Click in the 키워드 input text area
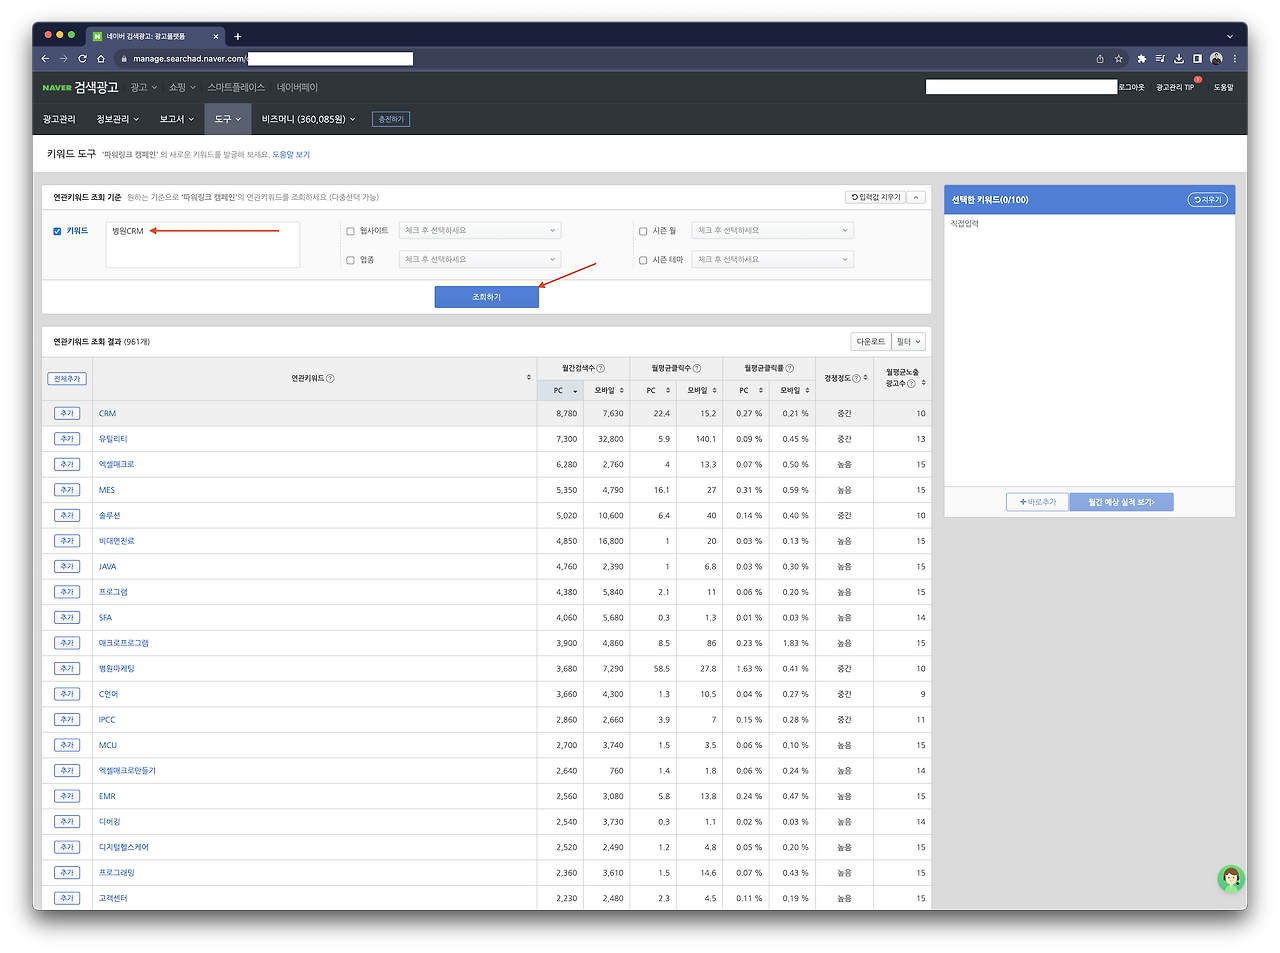1280x953 pixels. tap(203, 245)
